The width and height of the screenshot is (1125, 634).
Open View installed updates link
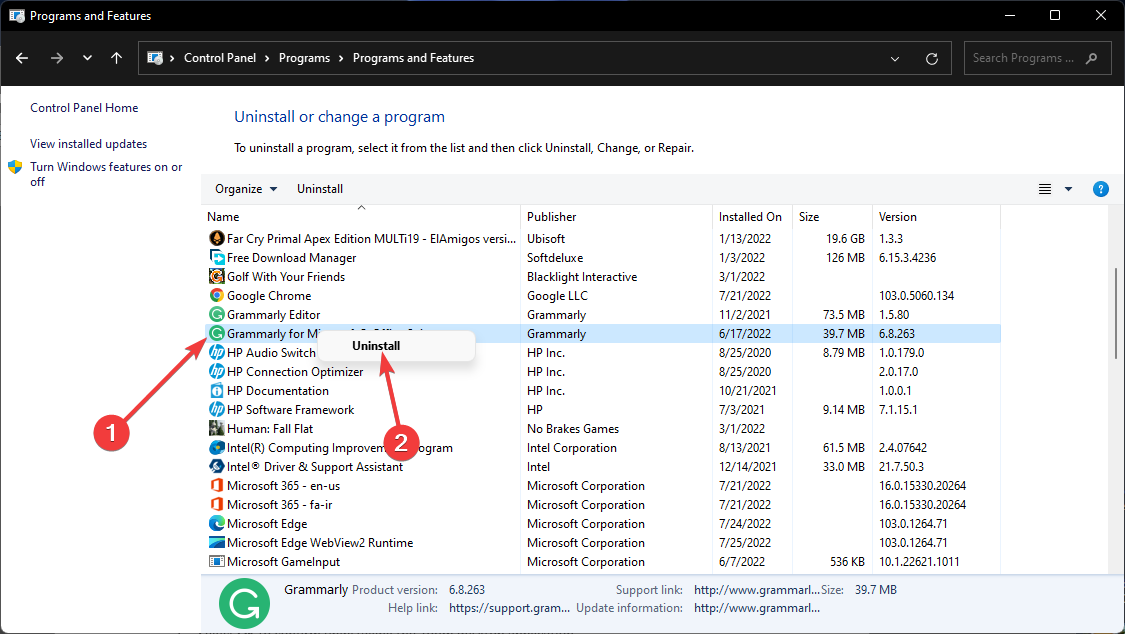(88, 143)
